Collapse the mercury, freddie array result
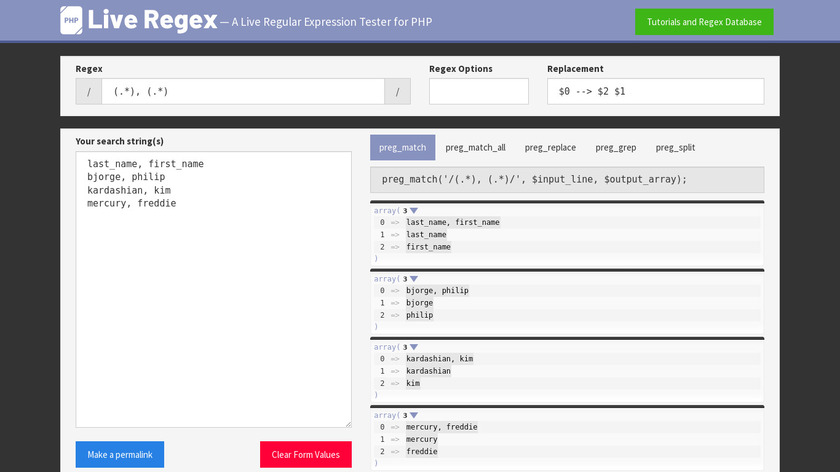 tap(414, 415)
